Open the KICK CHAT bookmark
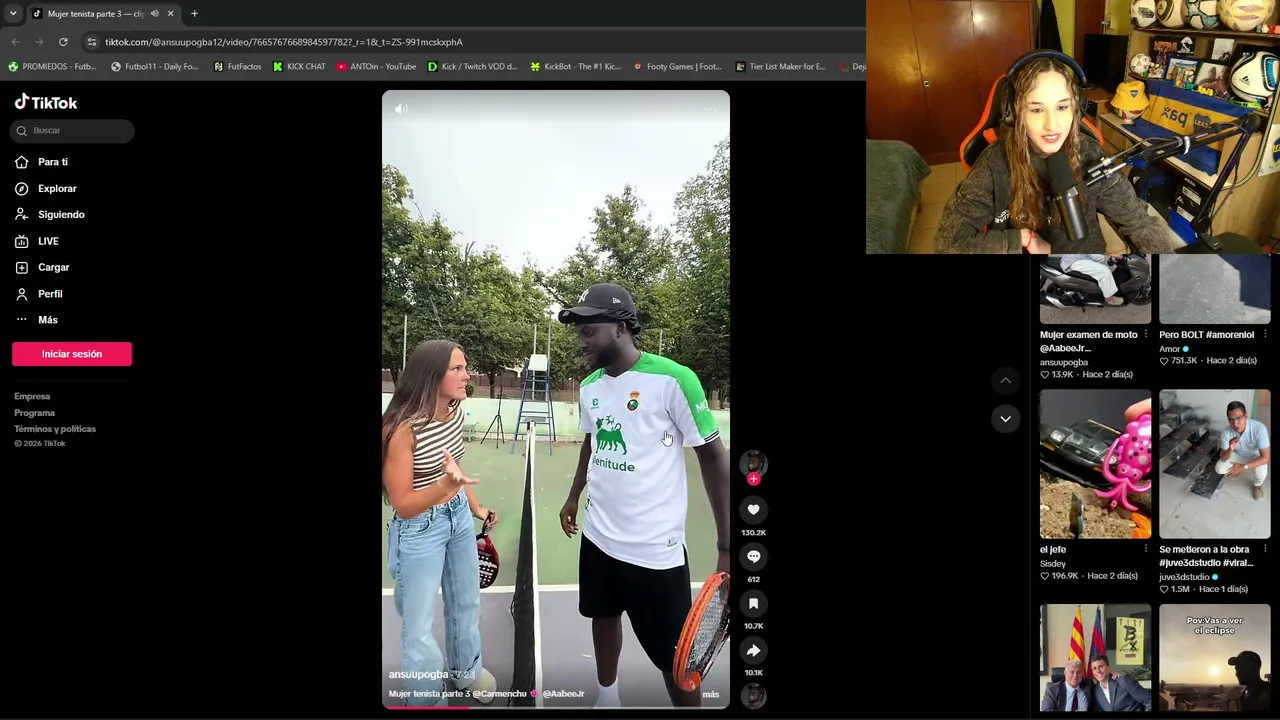 pos(299,67)
